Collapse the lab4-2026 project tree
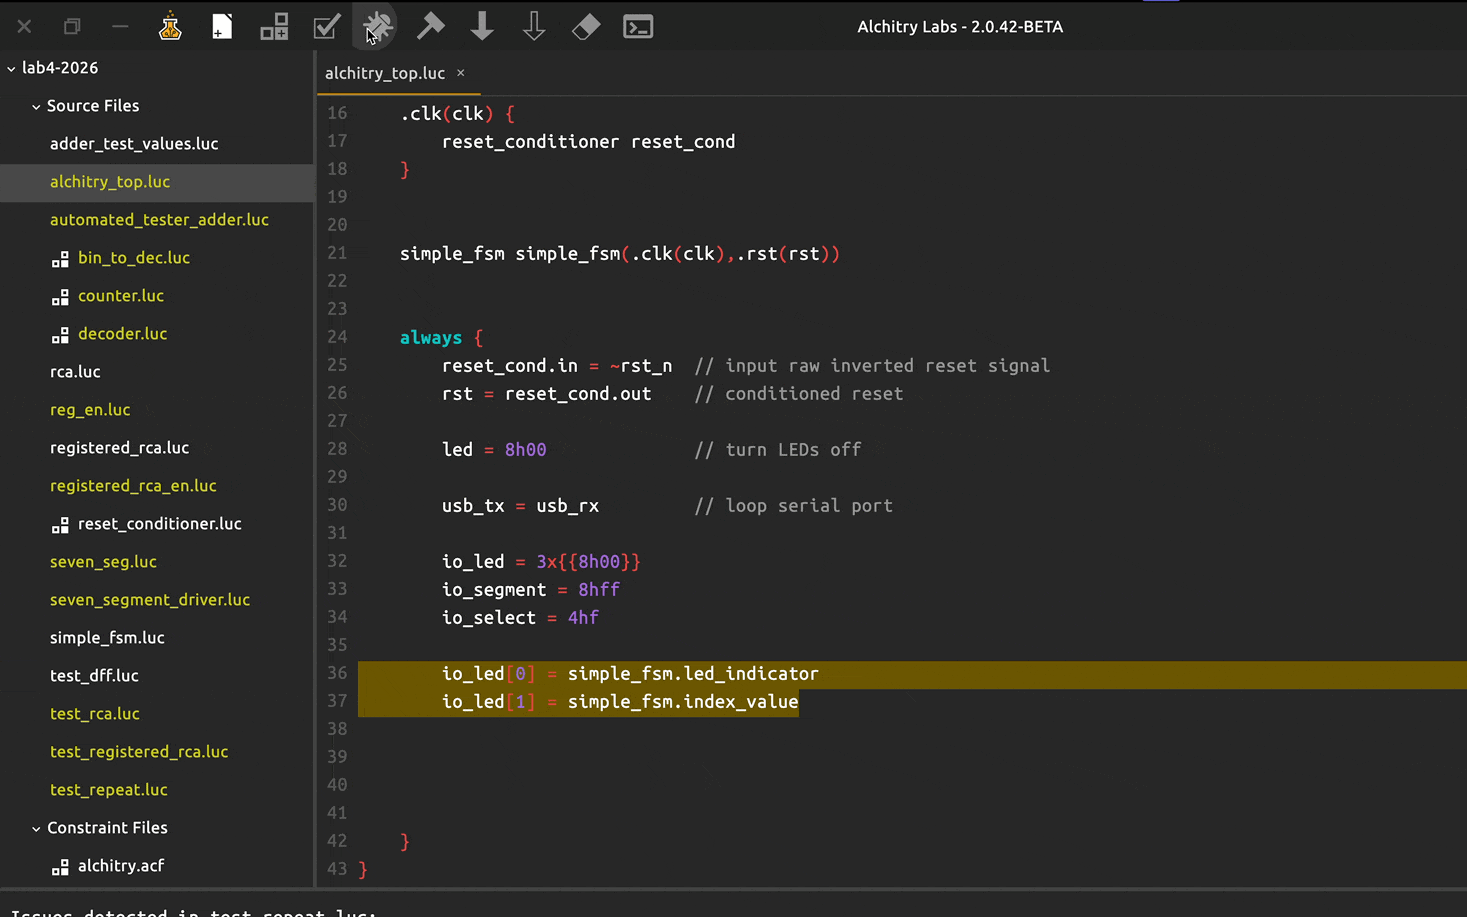Image resolution: width=1467 pixels, height=917 pixels. pos(12,68)
